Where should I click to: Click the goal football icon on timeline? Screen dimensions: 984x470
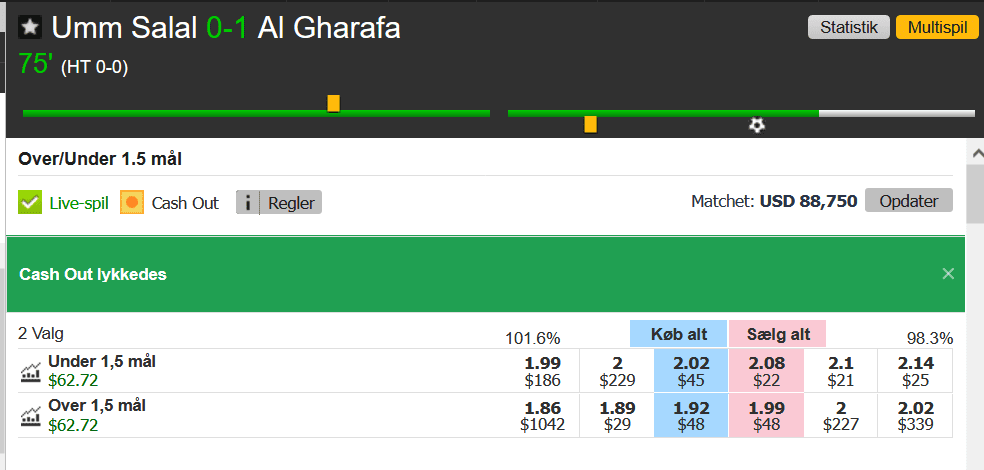[x=757, y=125]
